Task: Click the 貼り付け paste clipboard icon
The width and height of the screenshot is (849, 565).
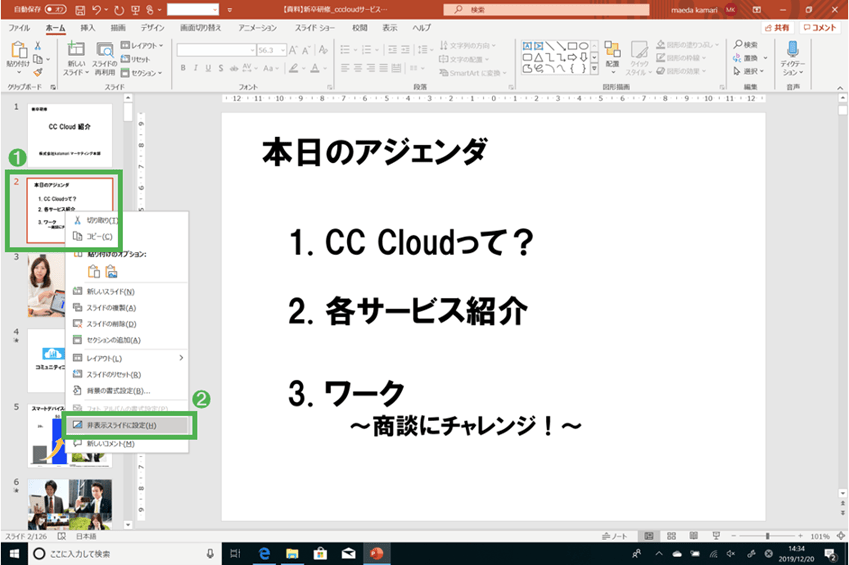Action: [19, 50]
